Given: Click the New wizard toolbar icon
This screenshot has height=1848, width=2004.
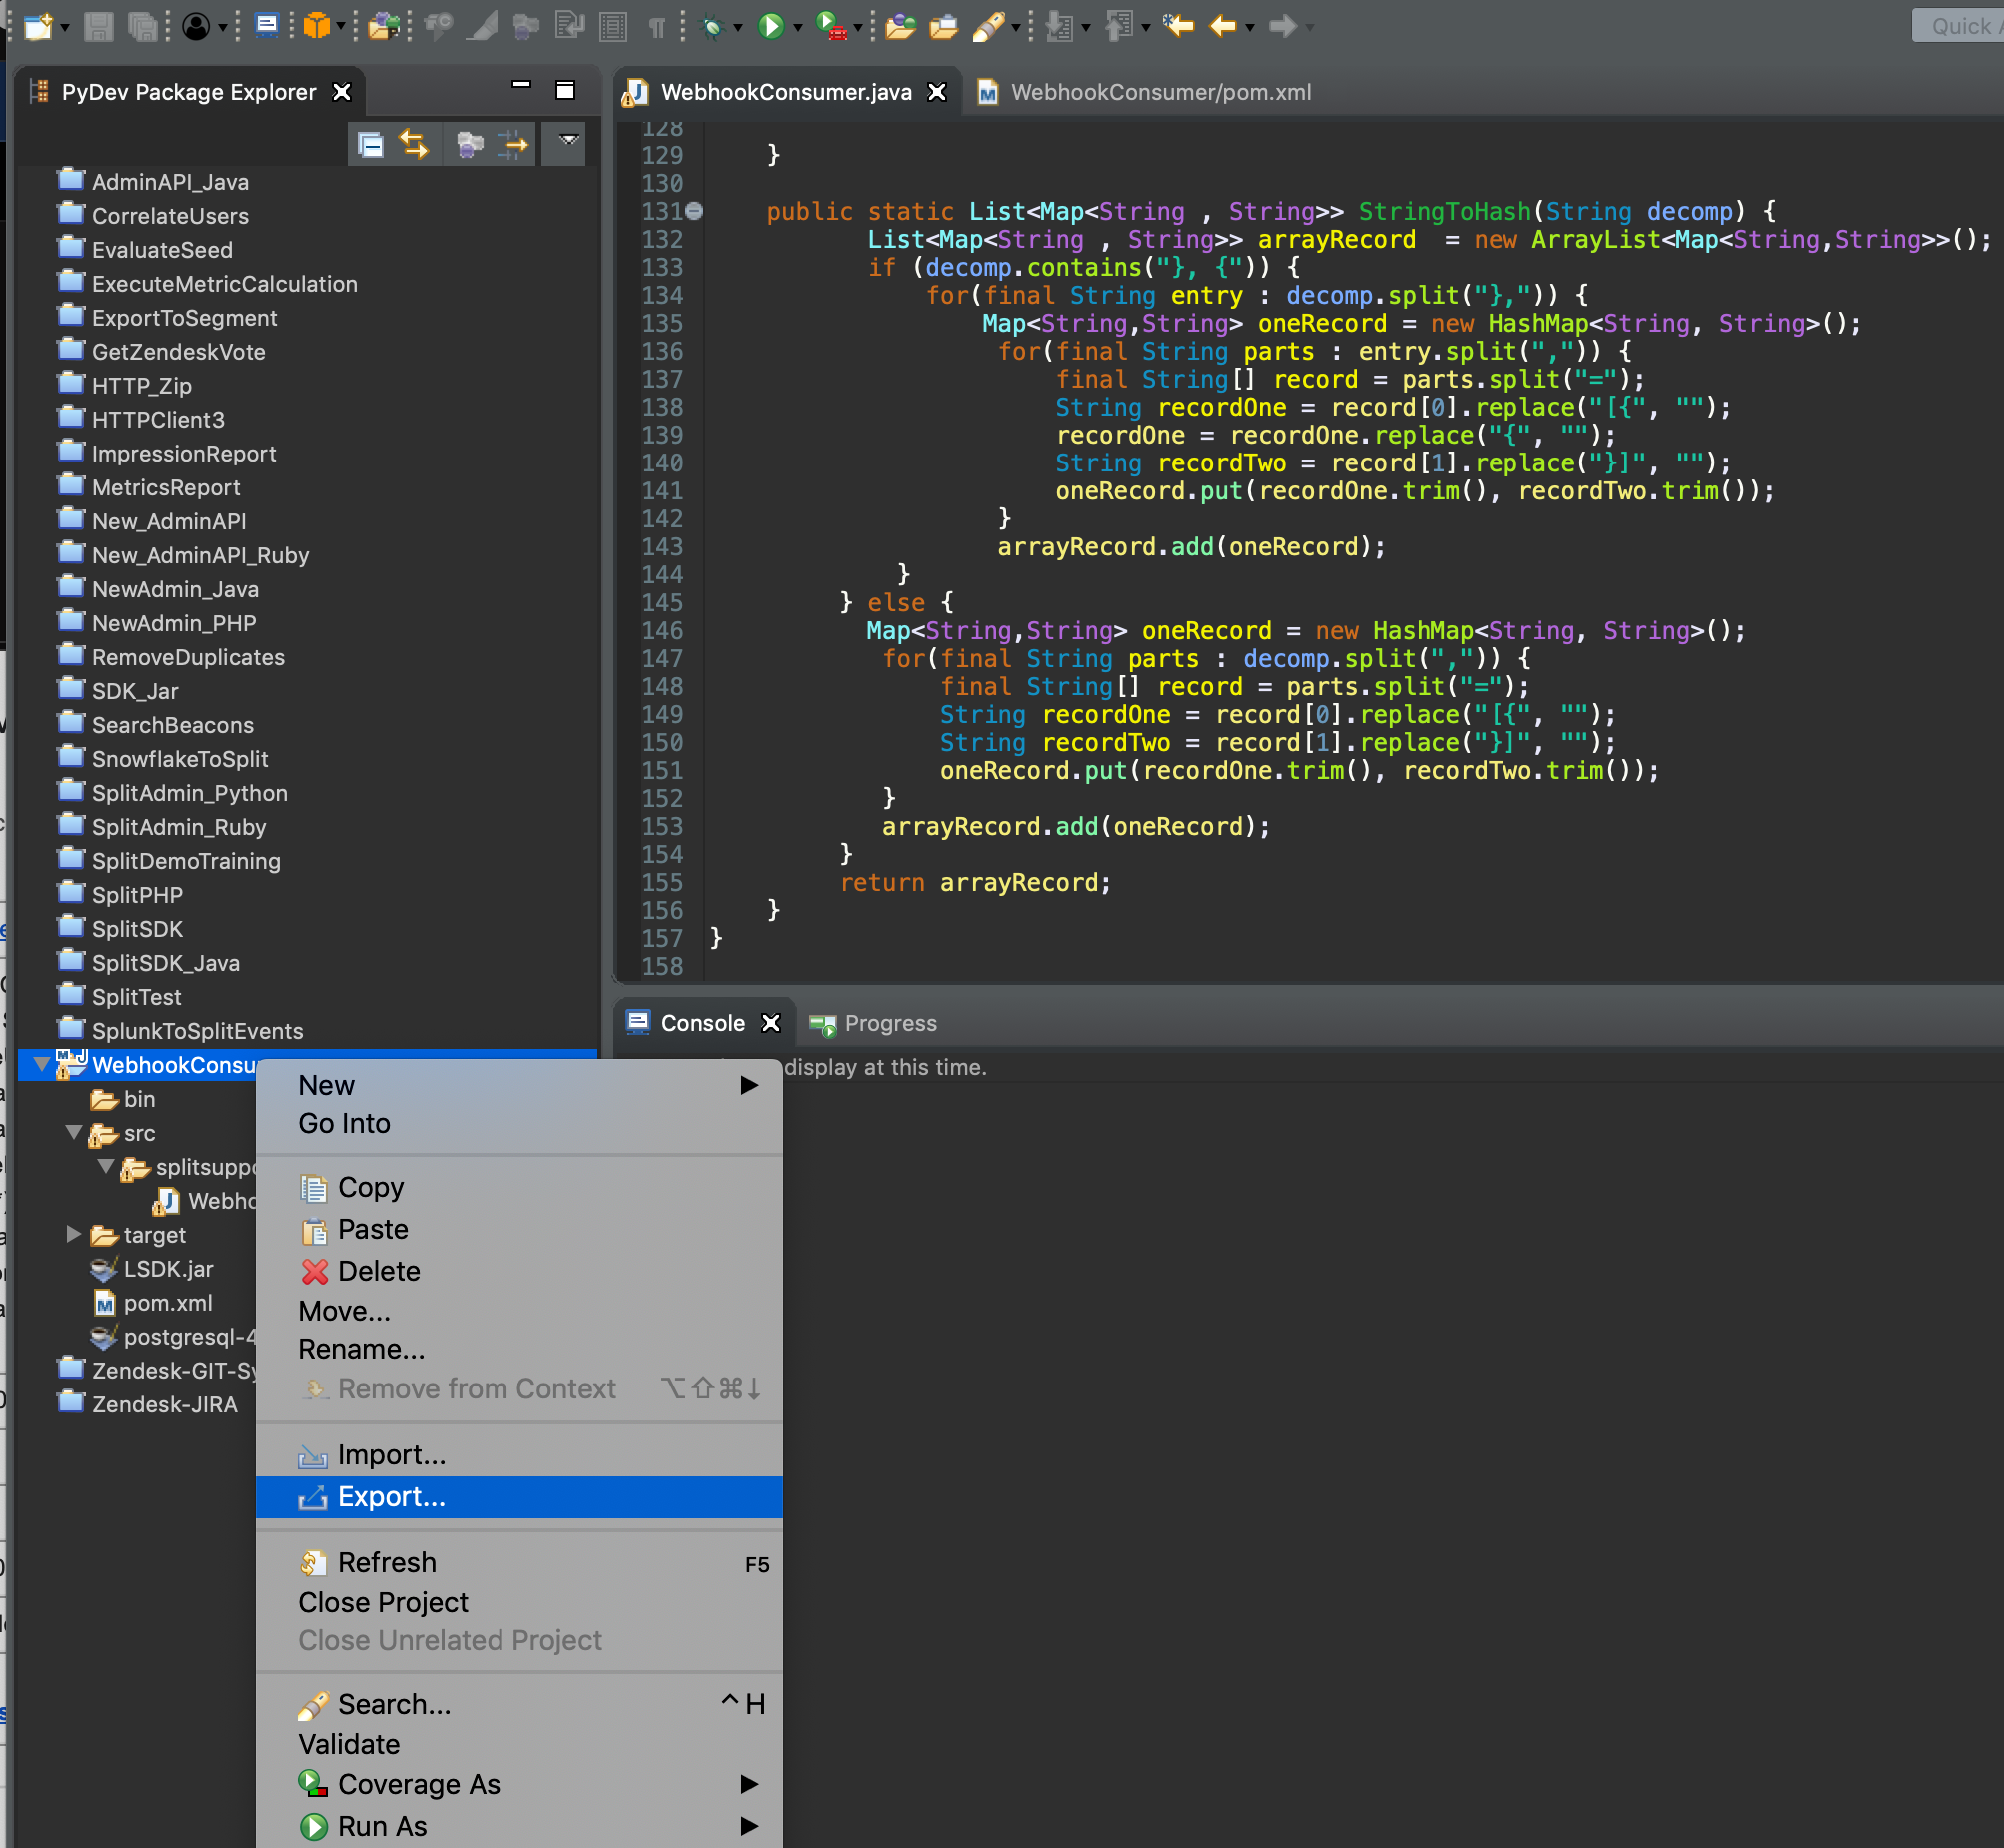Looking at the screenshot, I should tap(38, 26).
